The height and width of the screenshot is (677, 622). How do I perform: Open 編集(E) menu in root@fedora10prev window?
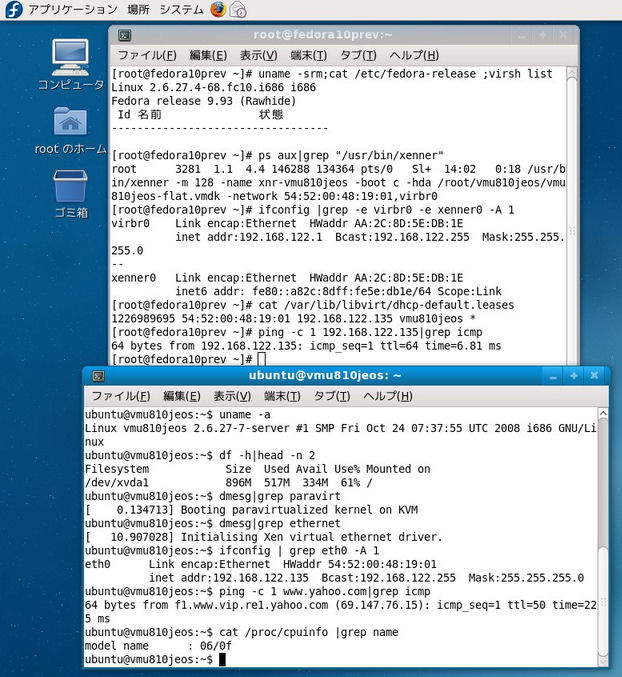(x=208, y=55)
